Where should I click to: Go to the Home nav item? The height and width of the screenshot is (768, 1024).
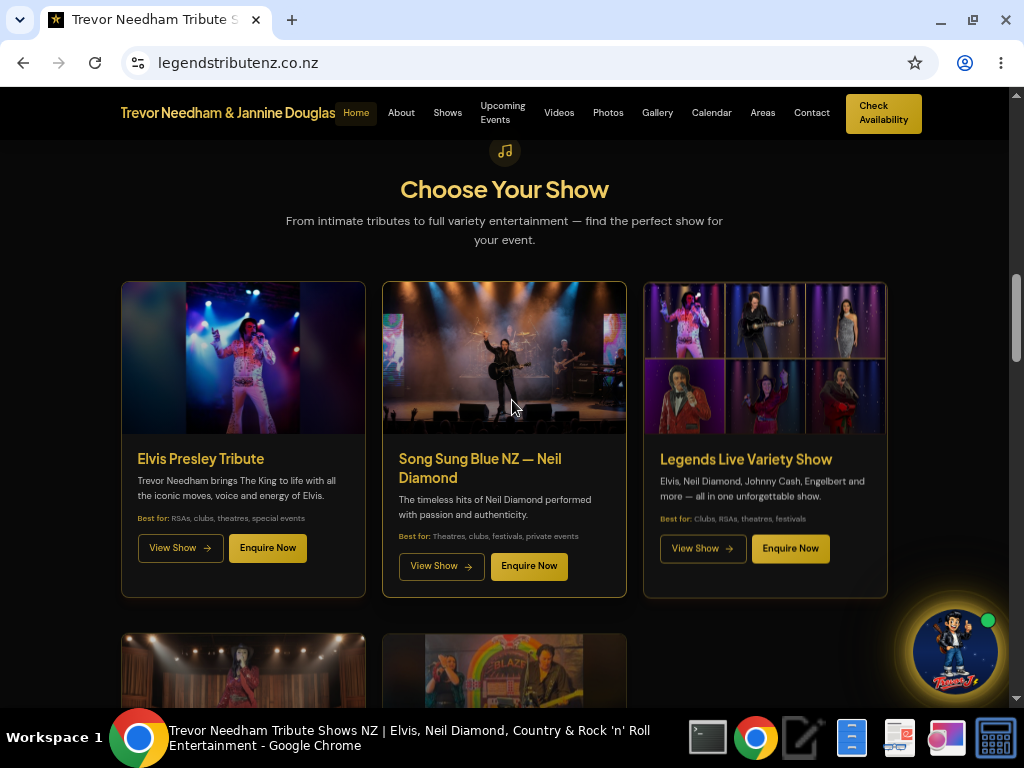pyautogui.click(x=356, y=113)
